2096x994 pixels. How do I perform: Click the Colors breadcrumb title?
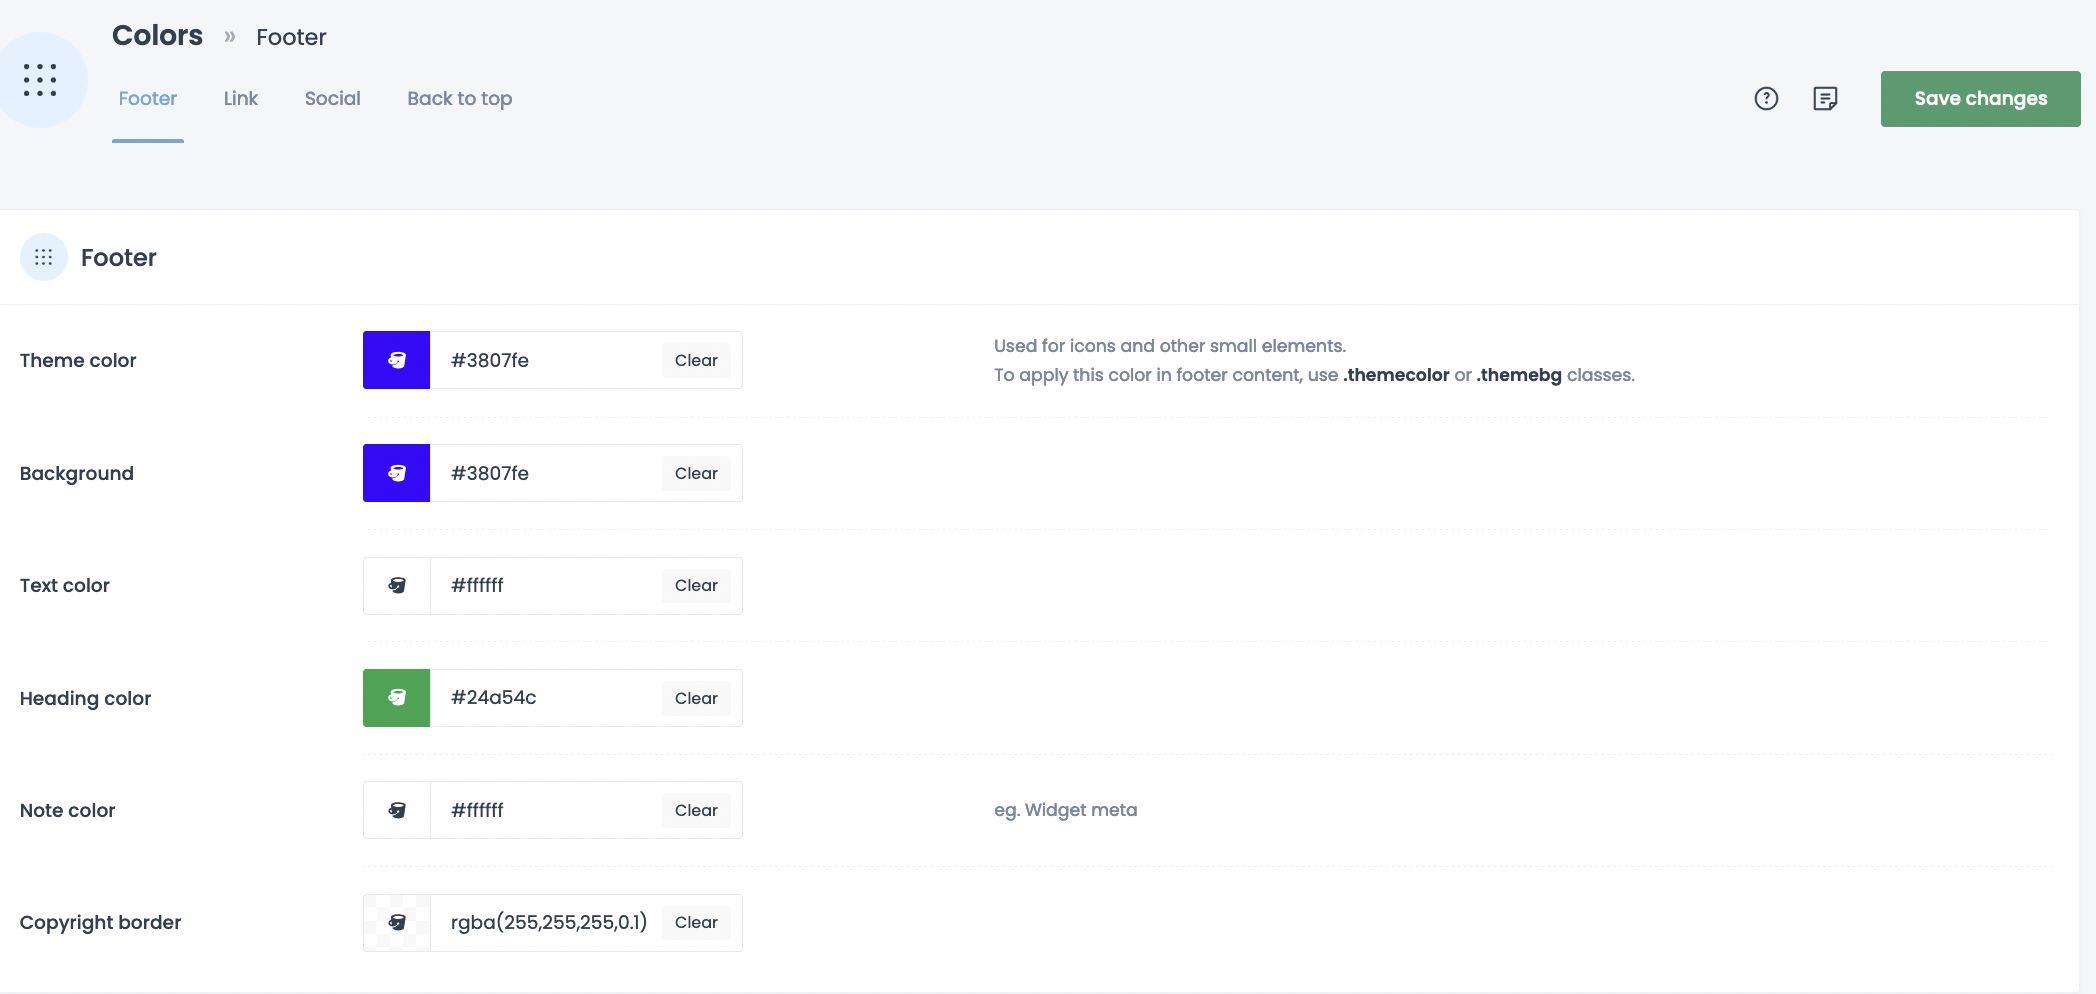[157, 35]
